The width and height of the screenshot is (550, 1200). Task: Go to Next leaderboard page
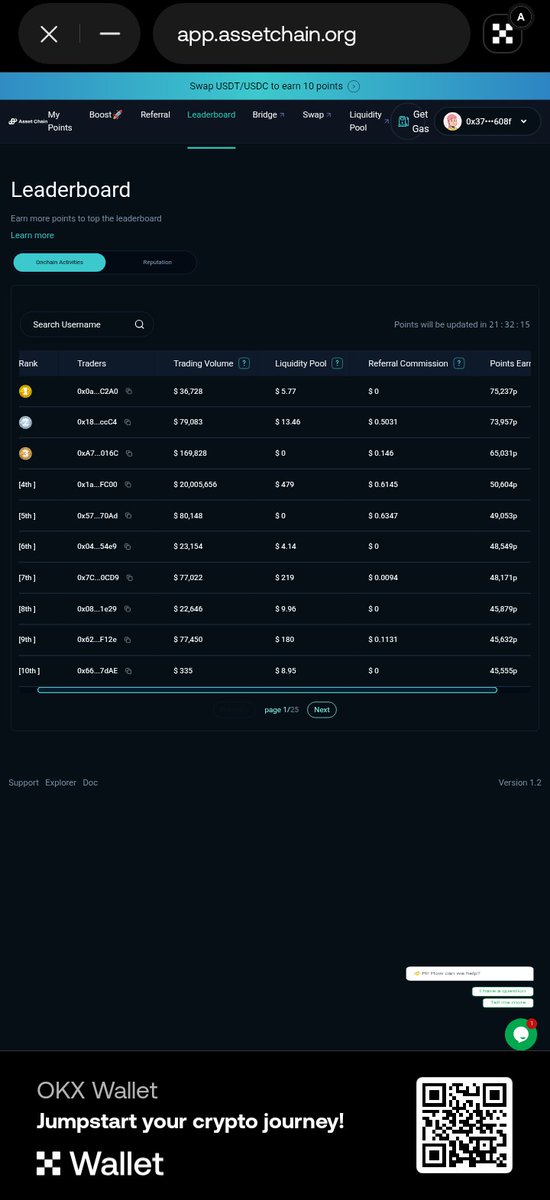tap(321, 709)
